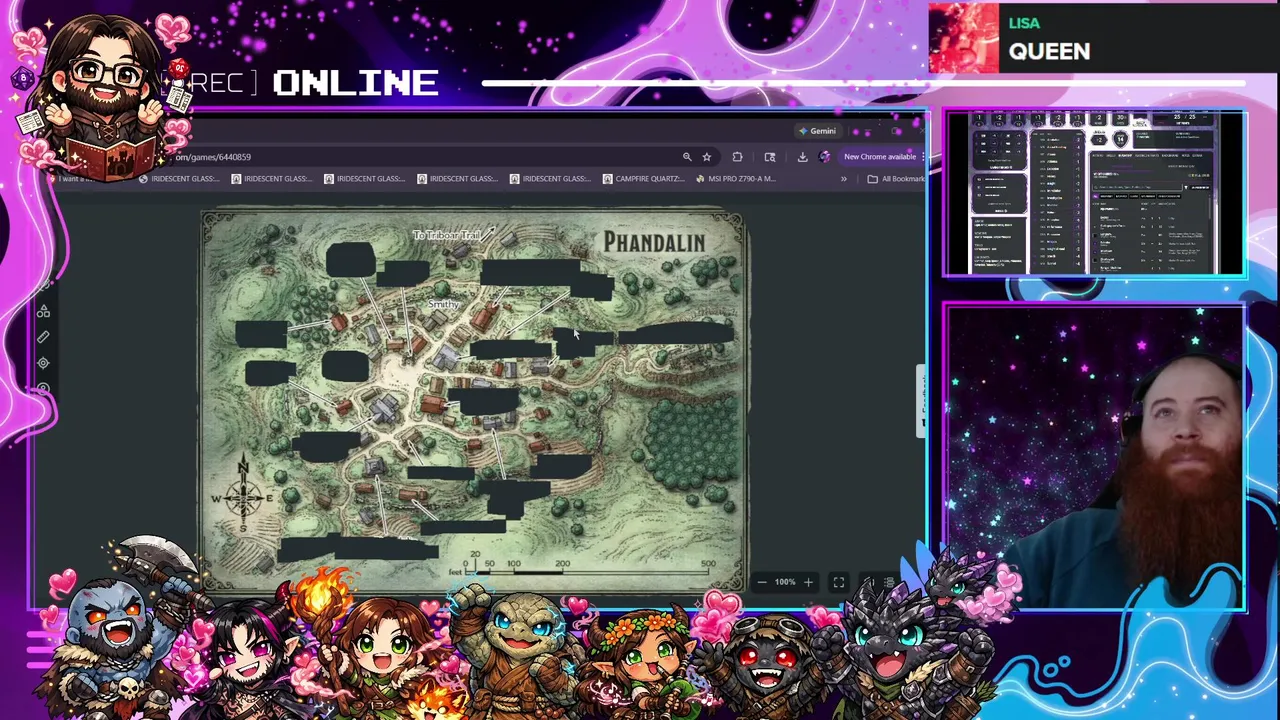Click the magnifier zoom icon in address bar
Image resolution: width=1280 pixels, height=720 pixels.
tap(687, 157)
